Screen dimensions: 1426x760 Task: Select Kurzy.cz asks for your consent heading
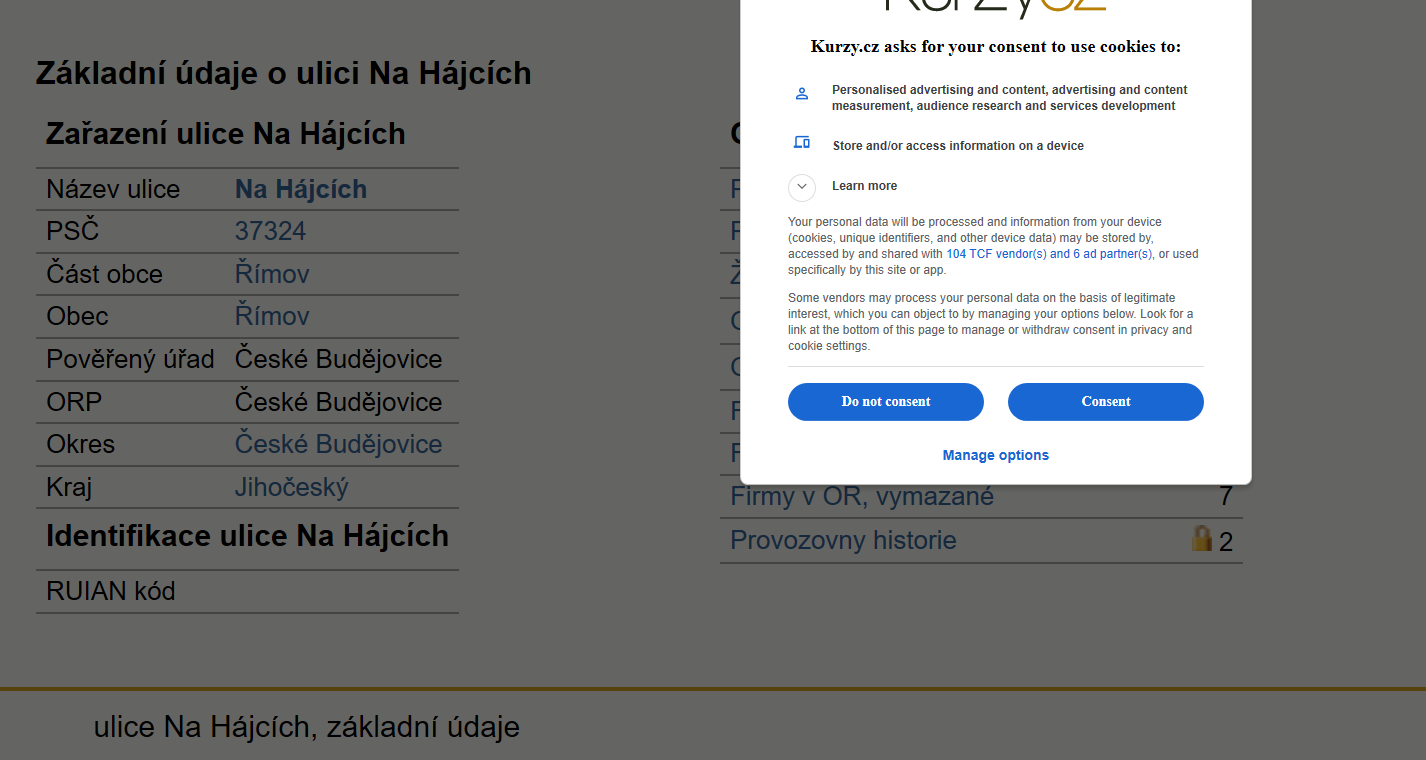(996, 47)
